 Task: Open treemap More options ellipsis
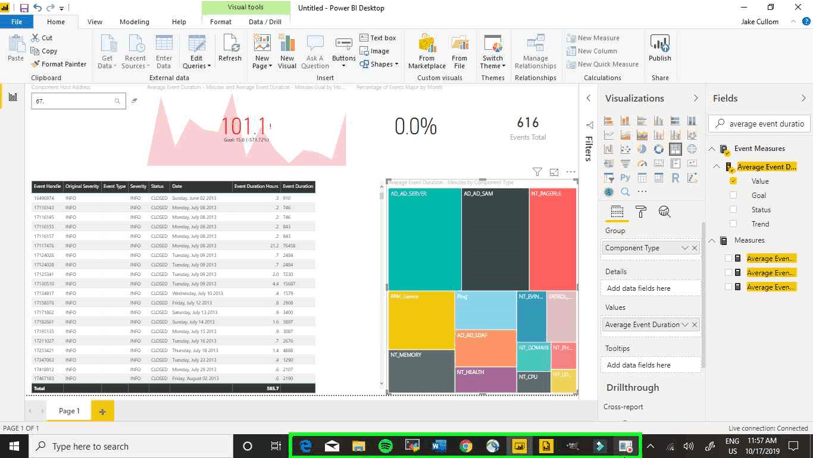click(x=571, y=172)
